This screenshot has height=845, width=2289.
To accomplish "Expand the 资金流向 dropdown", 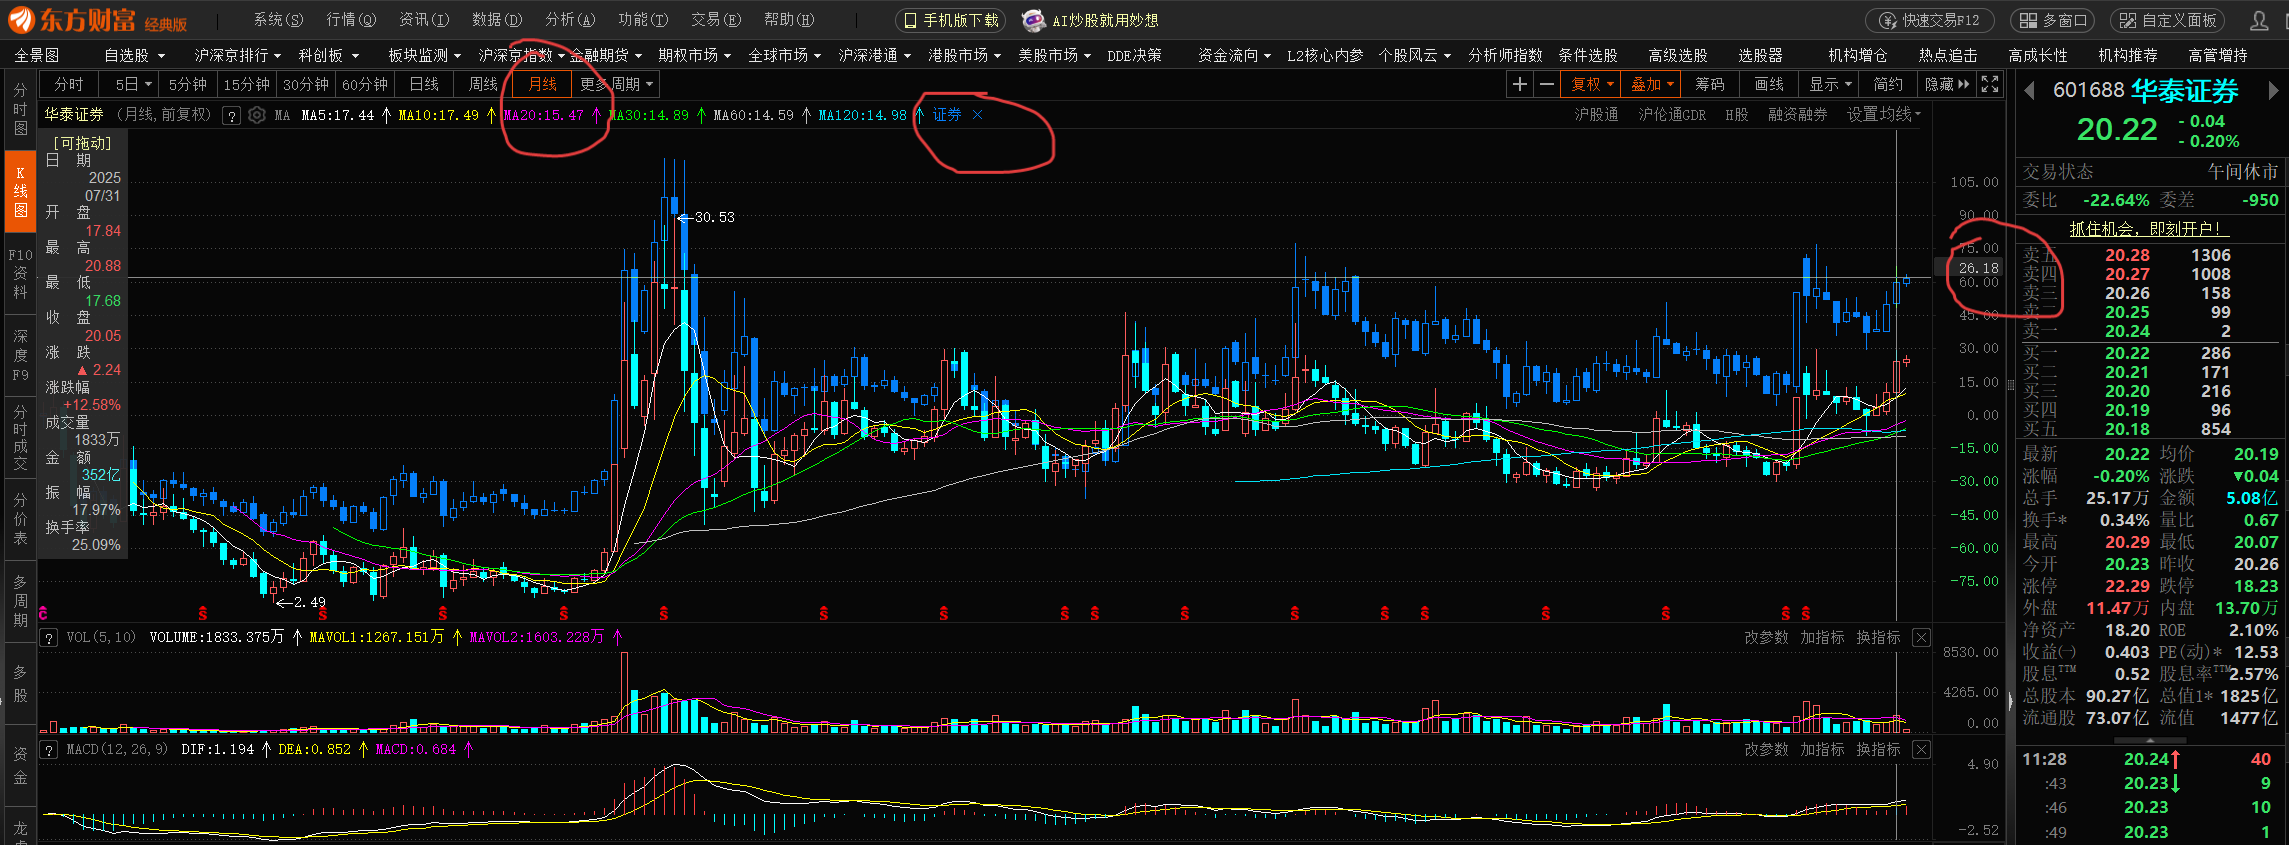I will pos(1234,55).
